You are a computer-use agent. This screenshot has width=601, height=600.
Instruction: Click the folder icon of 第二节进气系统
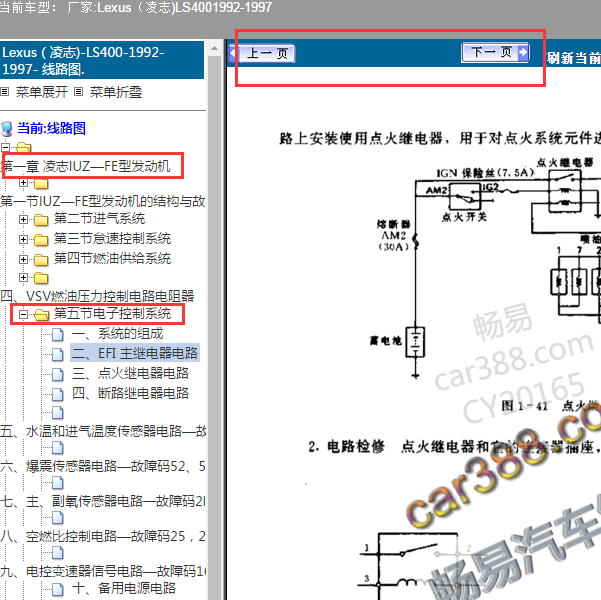coord(41,220)
